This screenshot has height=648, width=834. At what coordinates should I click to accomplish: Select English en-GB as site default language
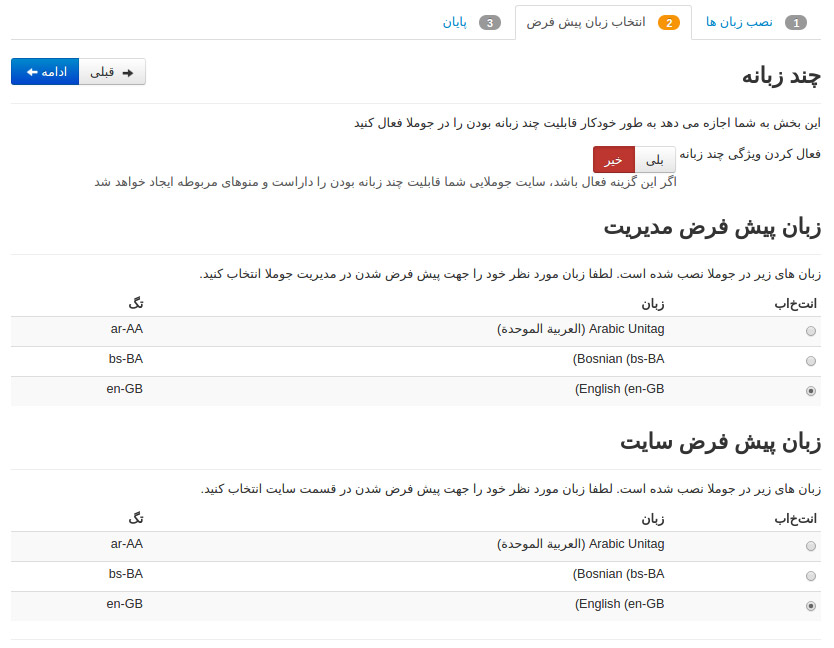[811, 605]
